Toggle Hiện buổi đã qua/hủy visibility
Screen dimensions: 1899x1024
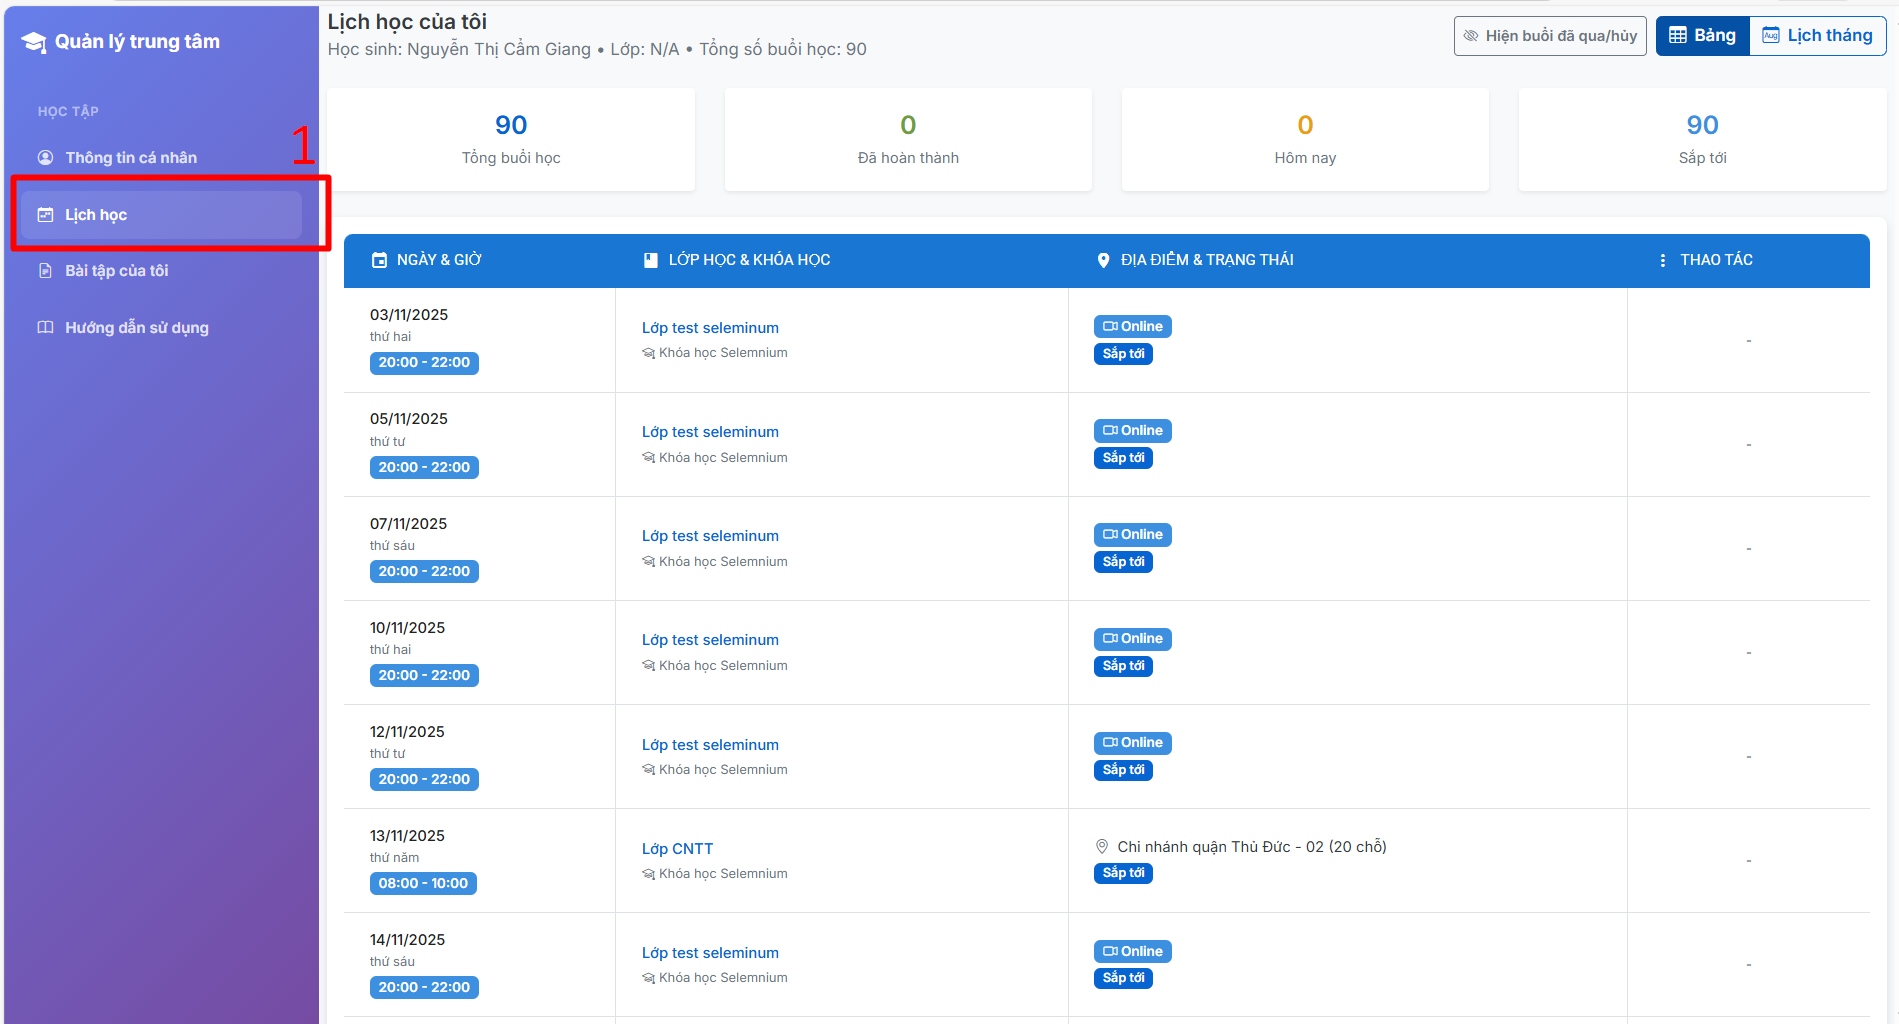click(x=1549, y=36)
